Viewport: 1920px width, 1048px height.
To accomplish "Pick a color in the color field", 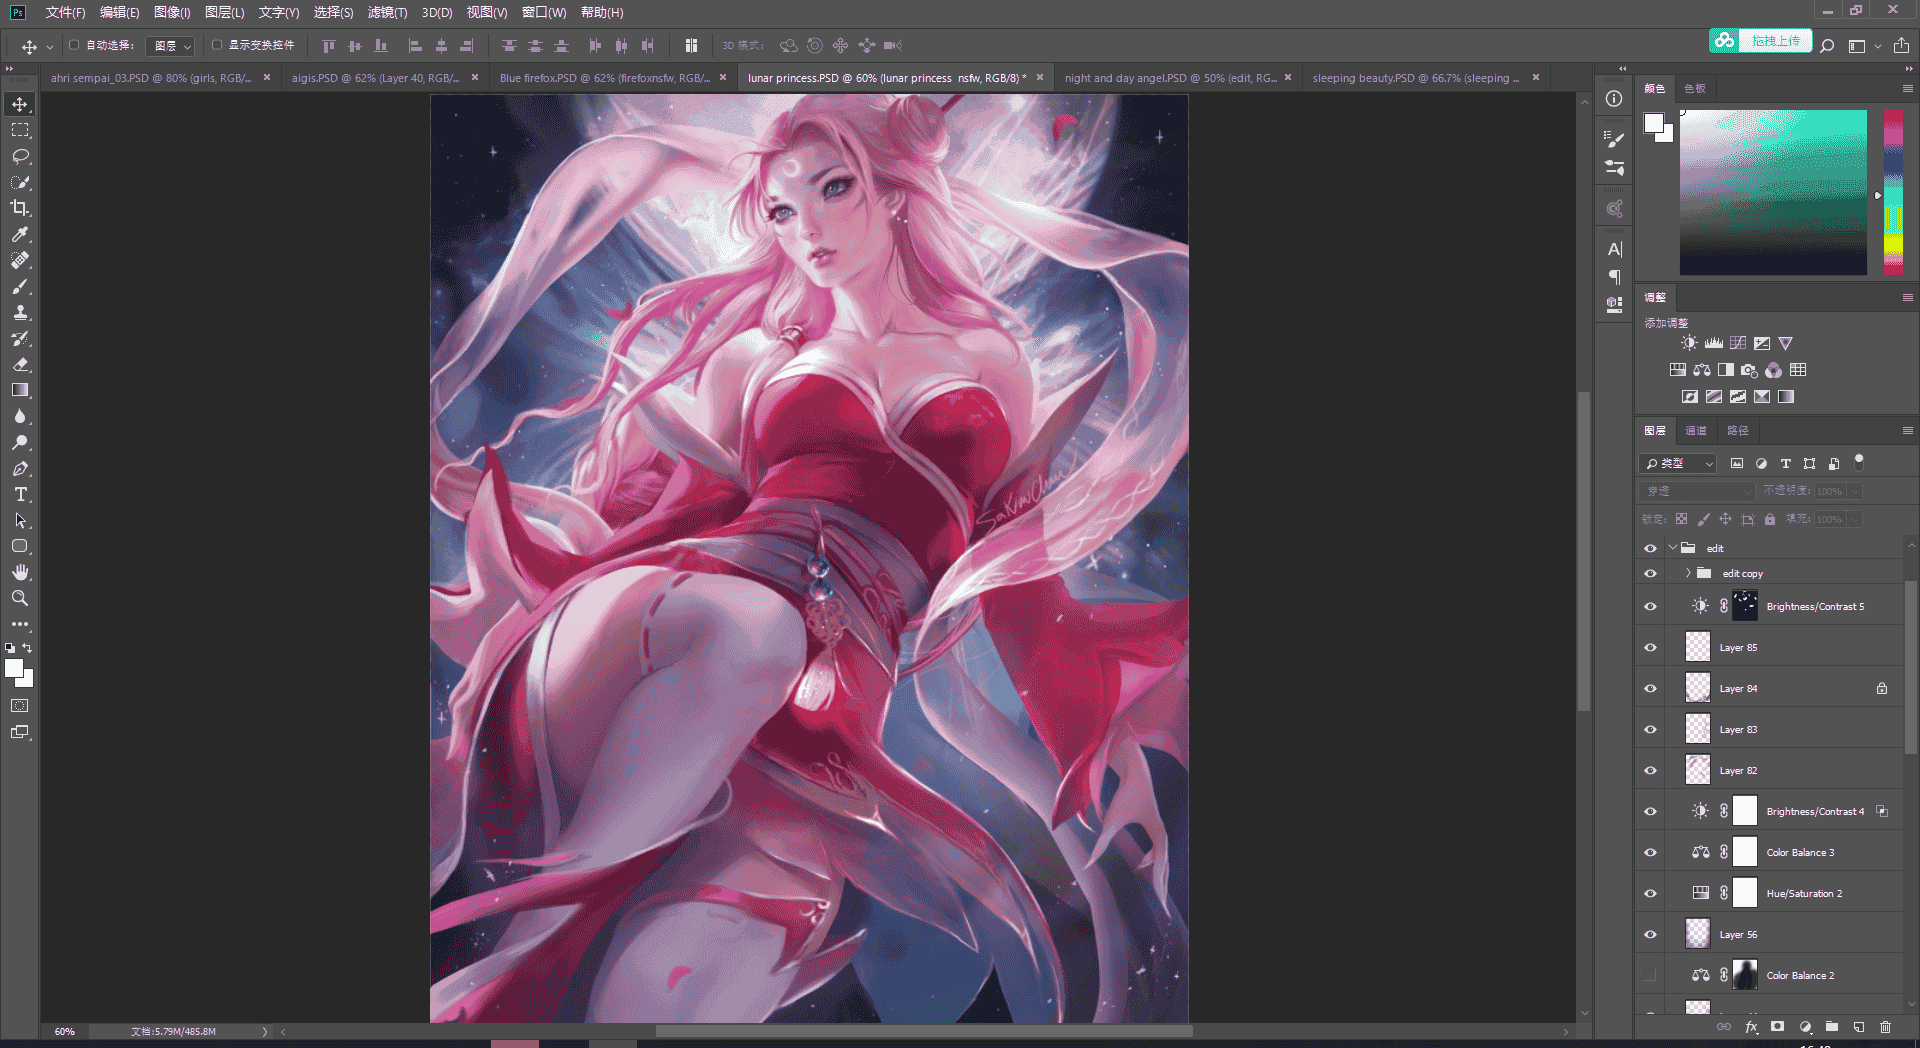I will click(1773, 192).
